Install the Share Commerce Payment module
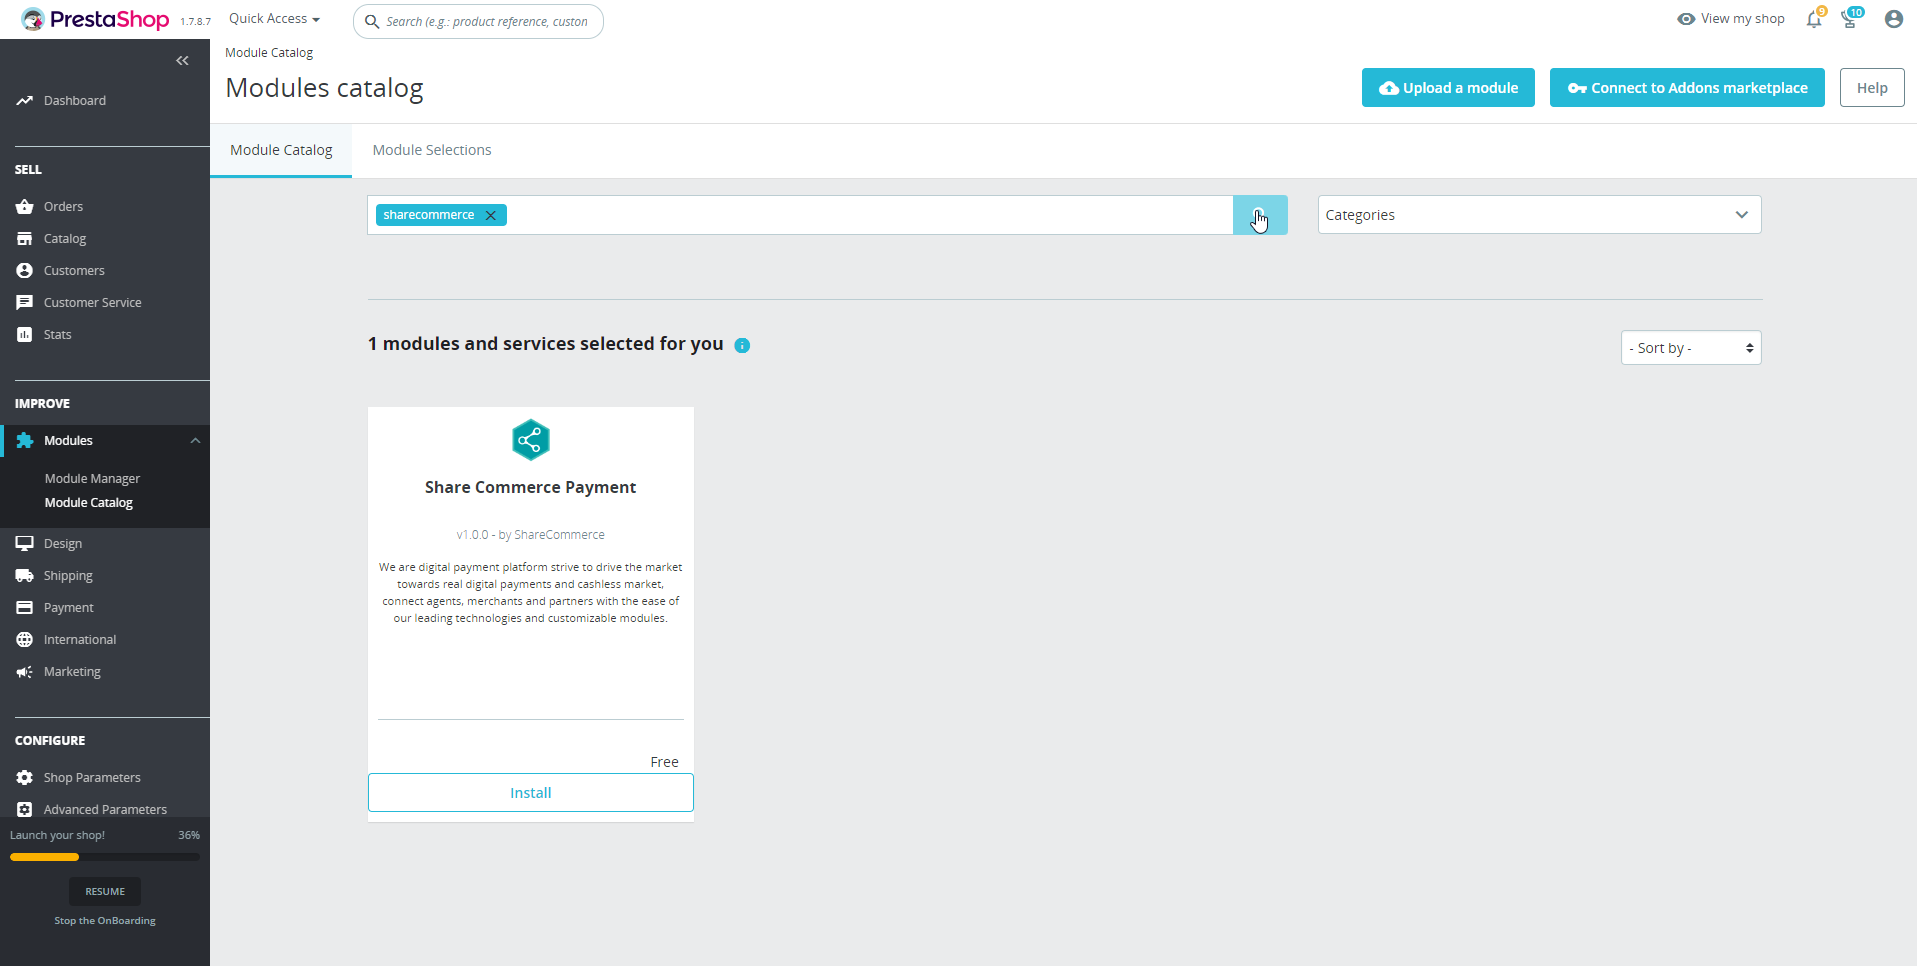Screen dimensions: 1917x966 click(x=530, y=792)
